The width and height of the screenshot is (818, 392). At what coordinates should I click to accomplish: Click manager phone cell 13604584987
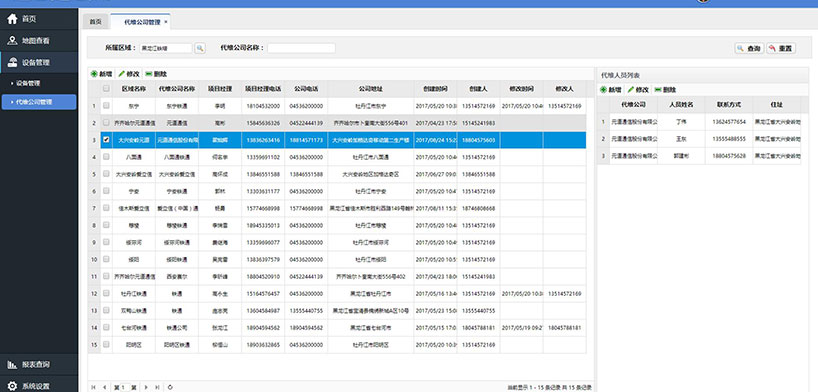pos(263,311)
